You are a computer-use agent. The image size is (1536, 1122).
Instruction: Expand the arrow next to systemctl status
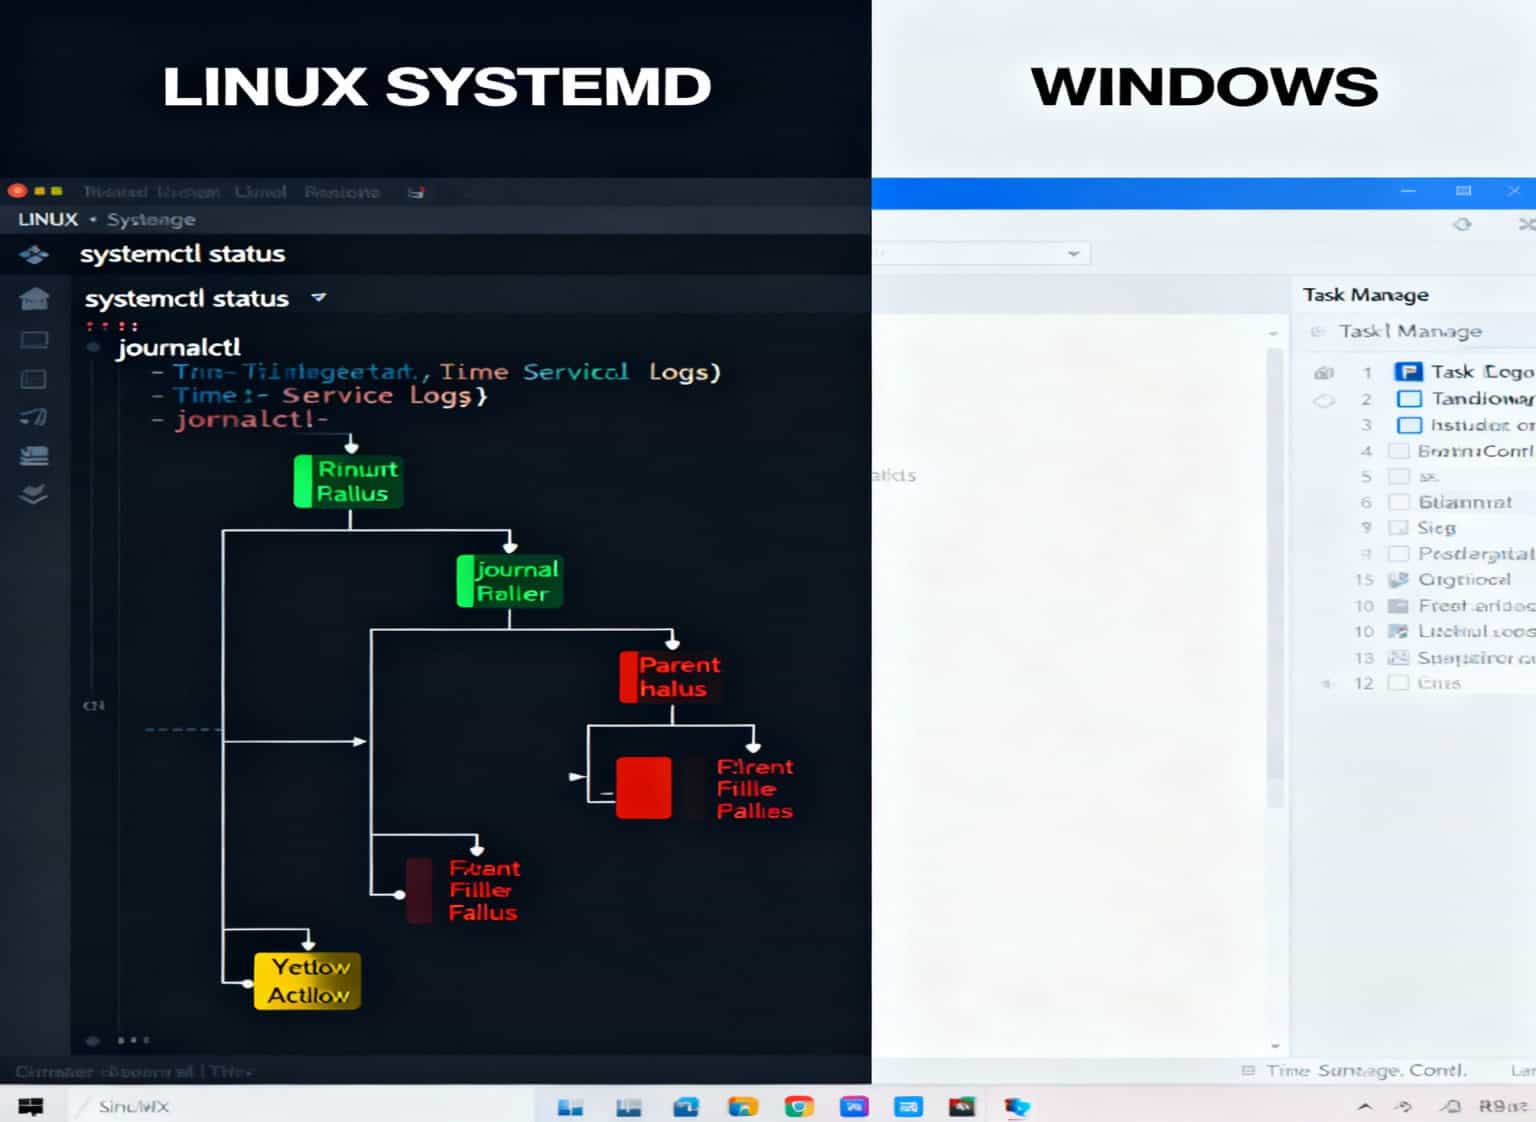(x=318, y=297)
